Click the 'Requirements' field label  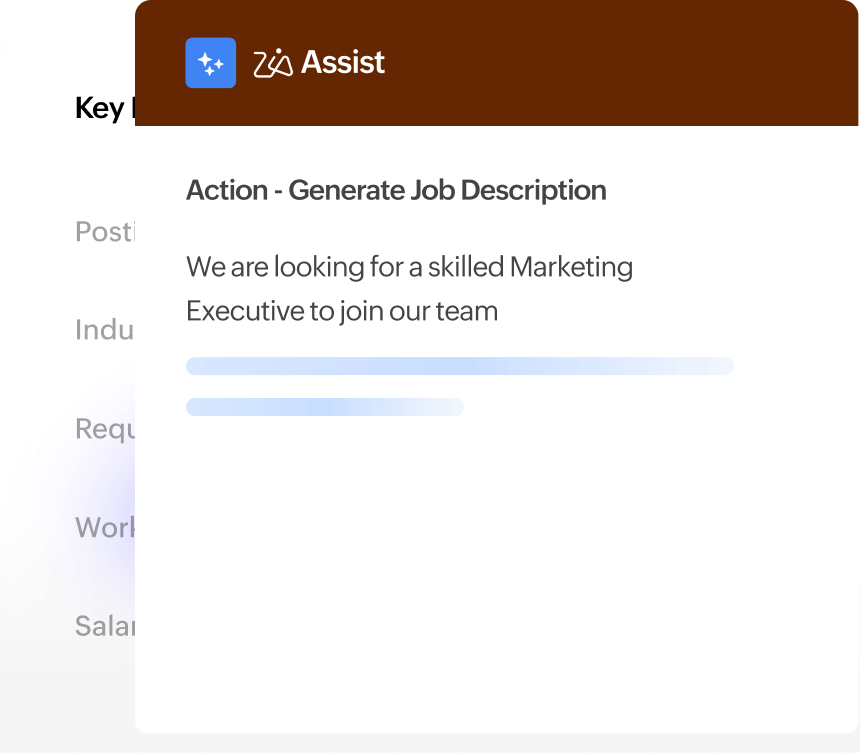click(x=105, y=428)
